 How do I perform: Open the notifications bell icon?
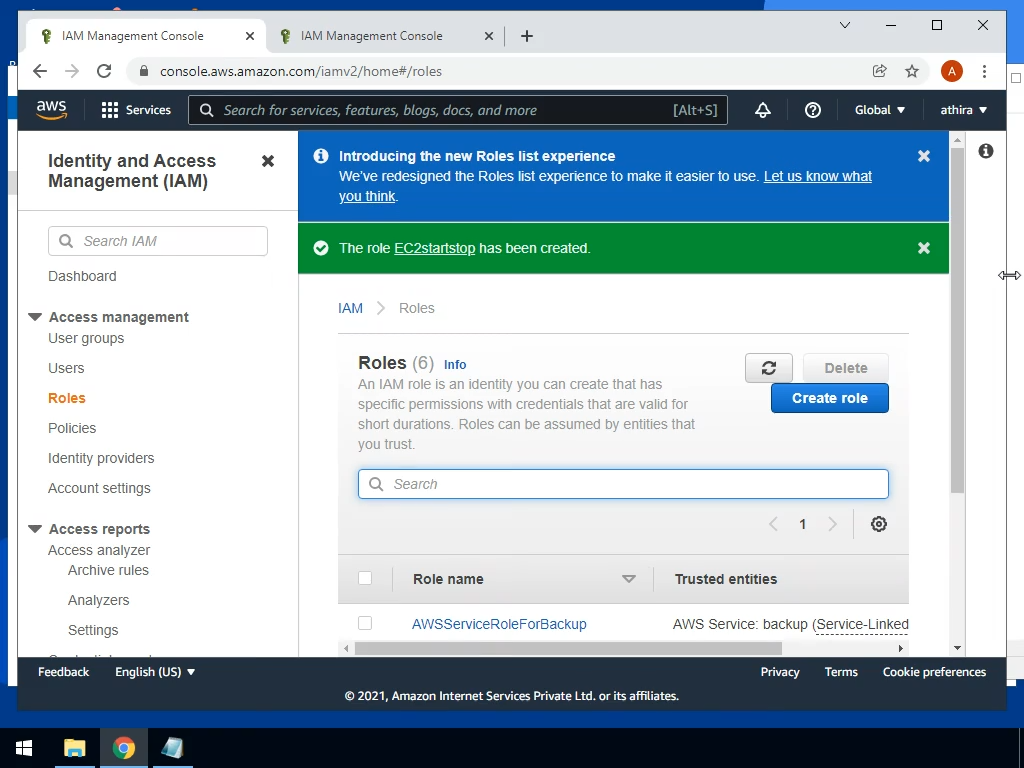tap(763, 110)
